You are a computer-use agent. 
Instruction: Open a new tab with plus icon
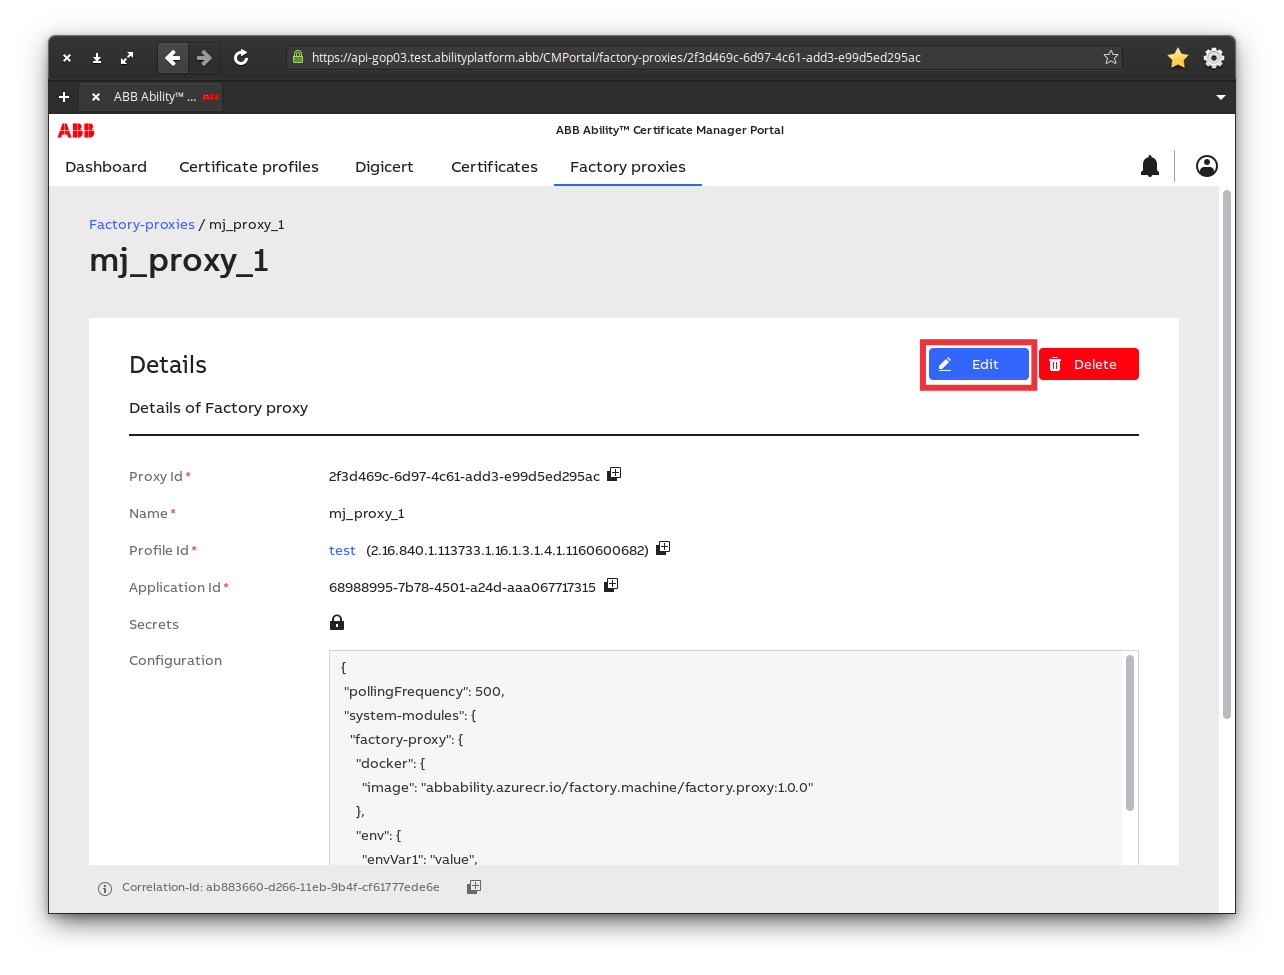64,97
